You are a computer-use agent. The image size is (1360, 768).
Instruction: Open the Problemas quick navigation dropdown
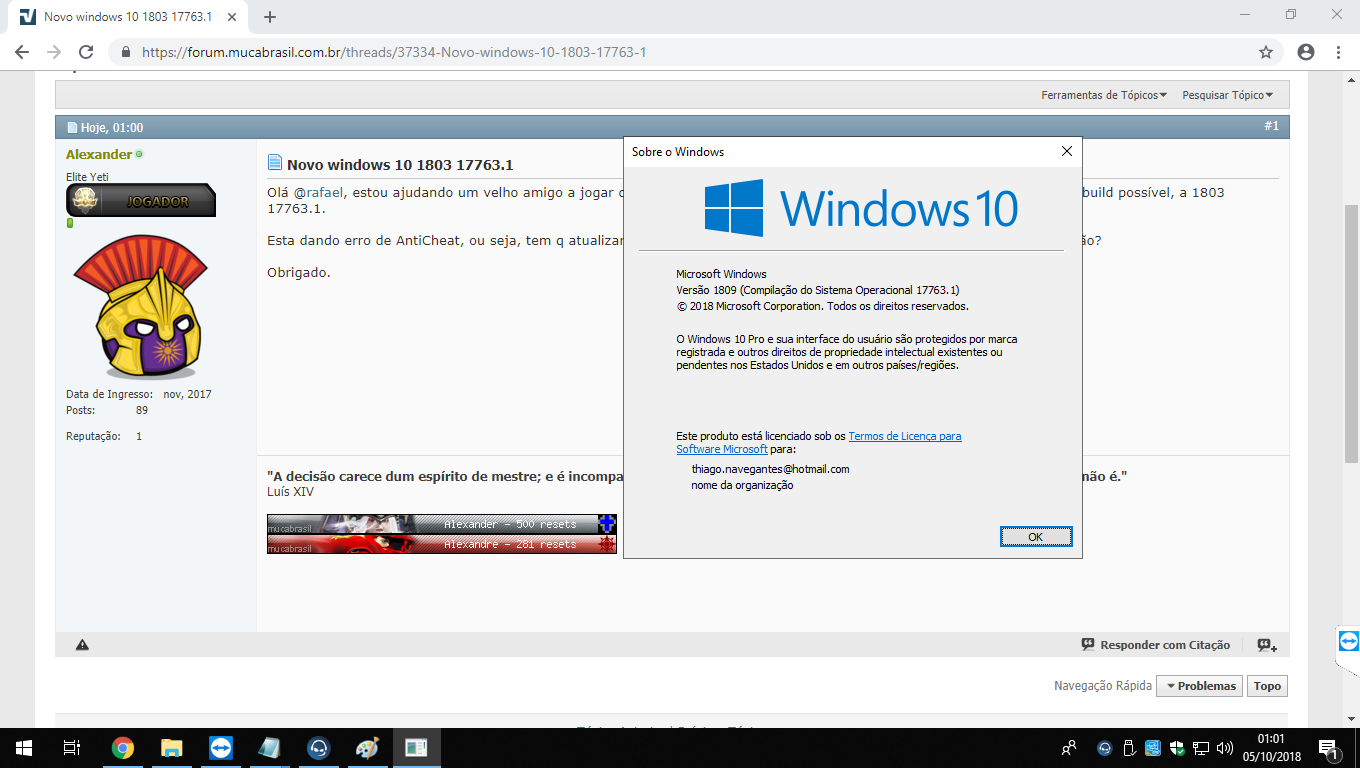click(1199, 686)
